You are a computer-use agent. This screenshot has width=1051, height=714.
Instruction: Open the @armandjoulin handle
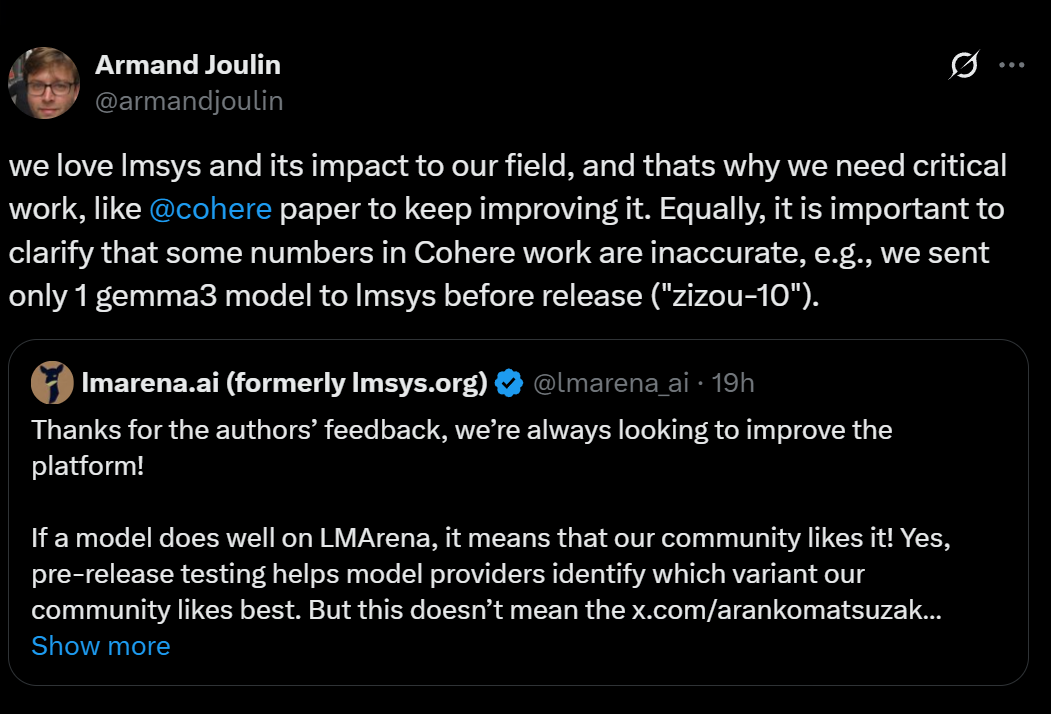[189, 101]
